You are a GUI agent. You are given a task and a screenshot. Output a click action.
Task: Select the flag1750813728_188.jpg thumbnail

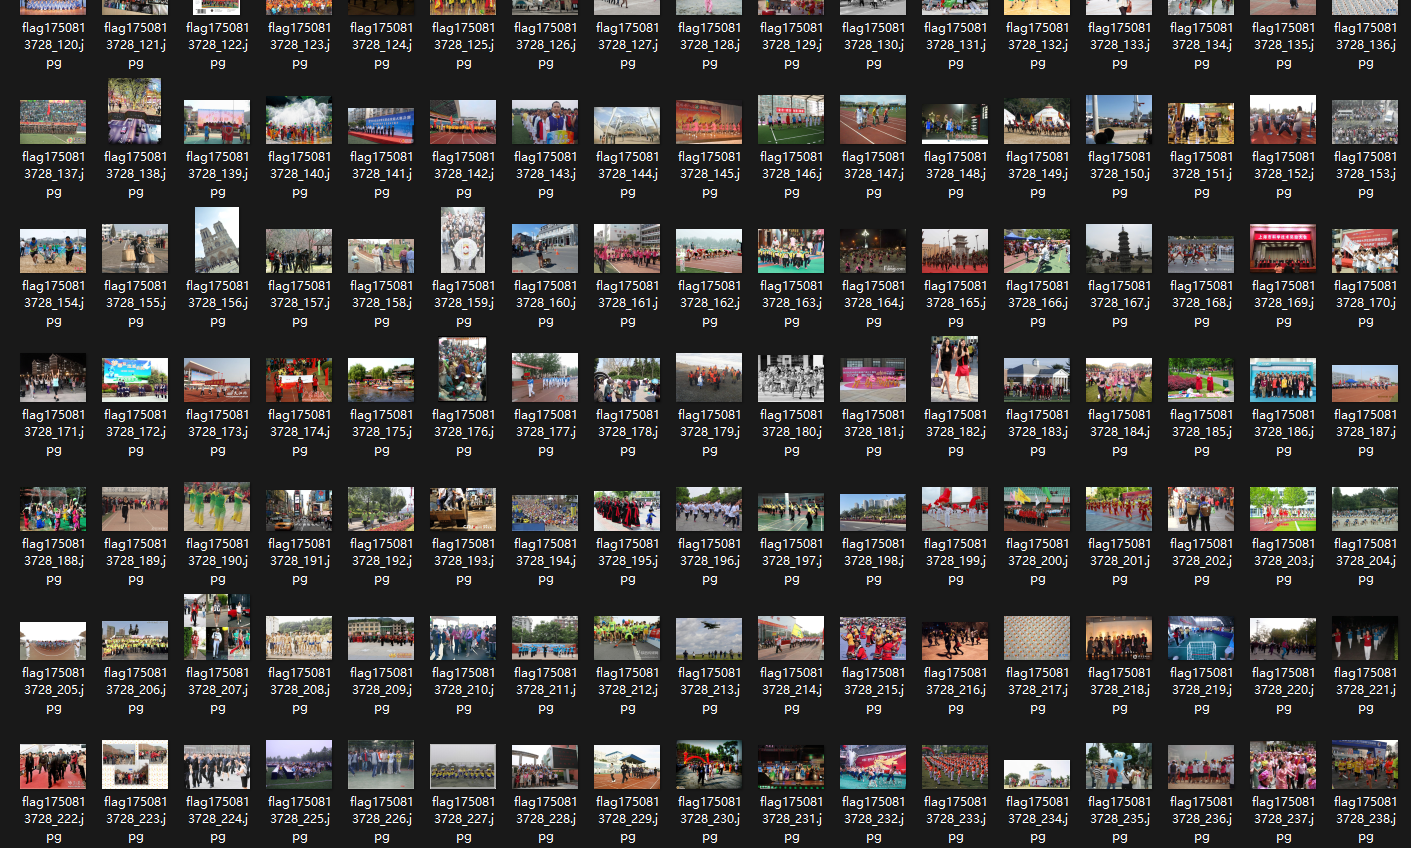[53, 509]
